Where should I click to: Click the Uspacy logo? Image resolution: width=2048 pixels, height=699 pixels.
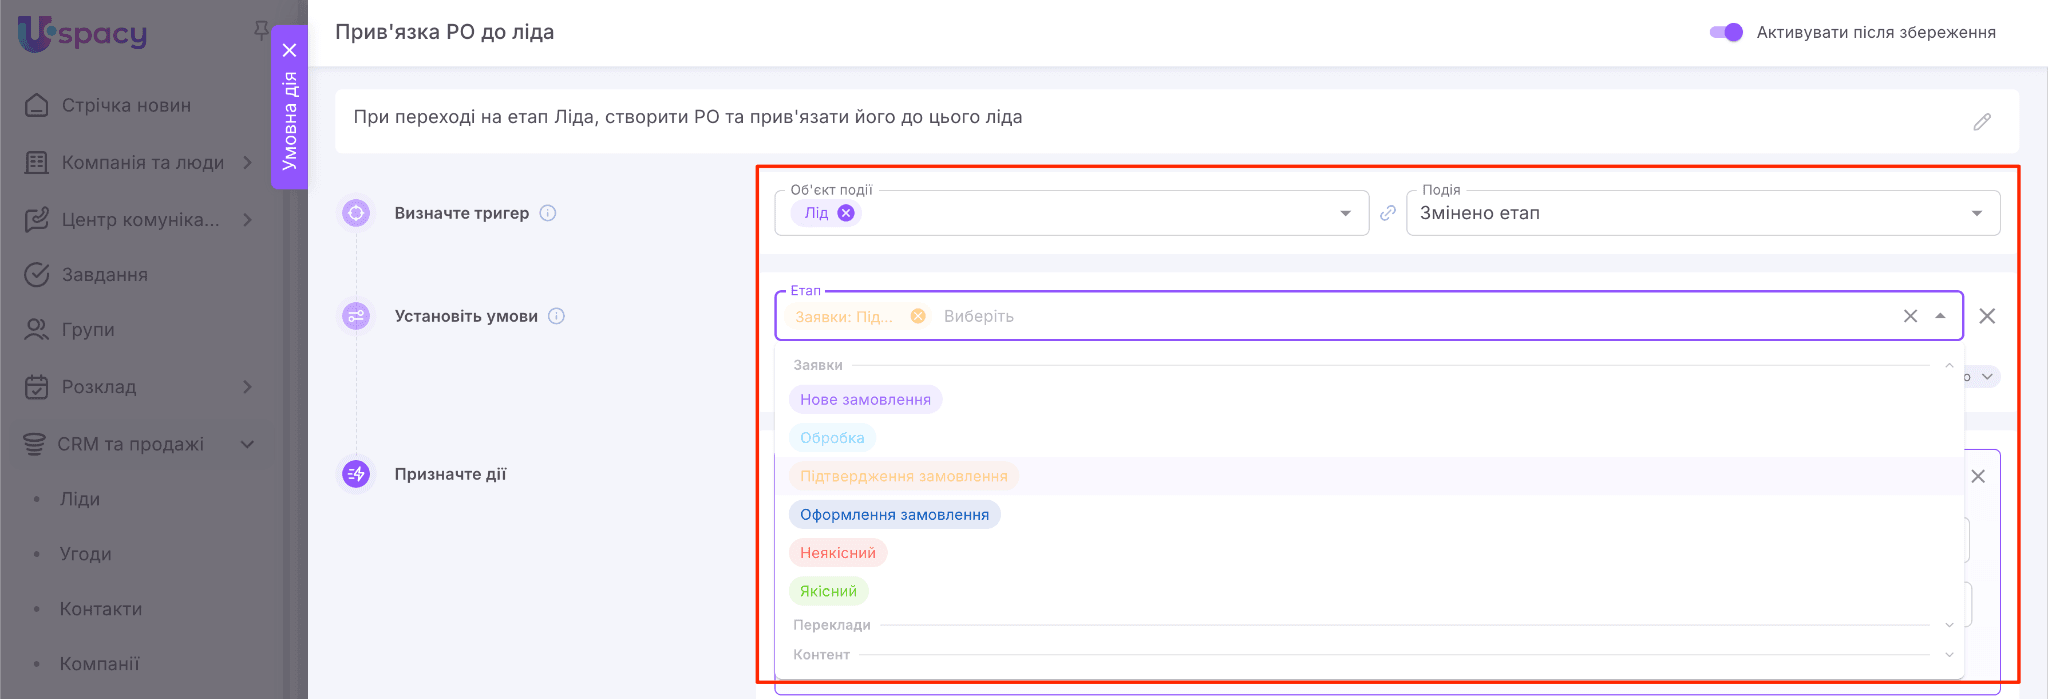(83, 34)
